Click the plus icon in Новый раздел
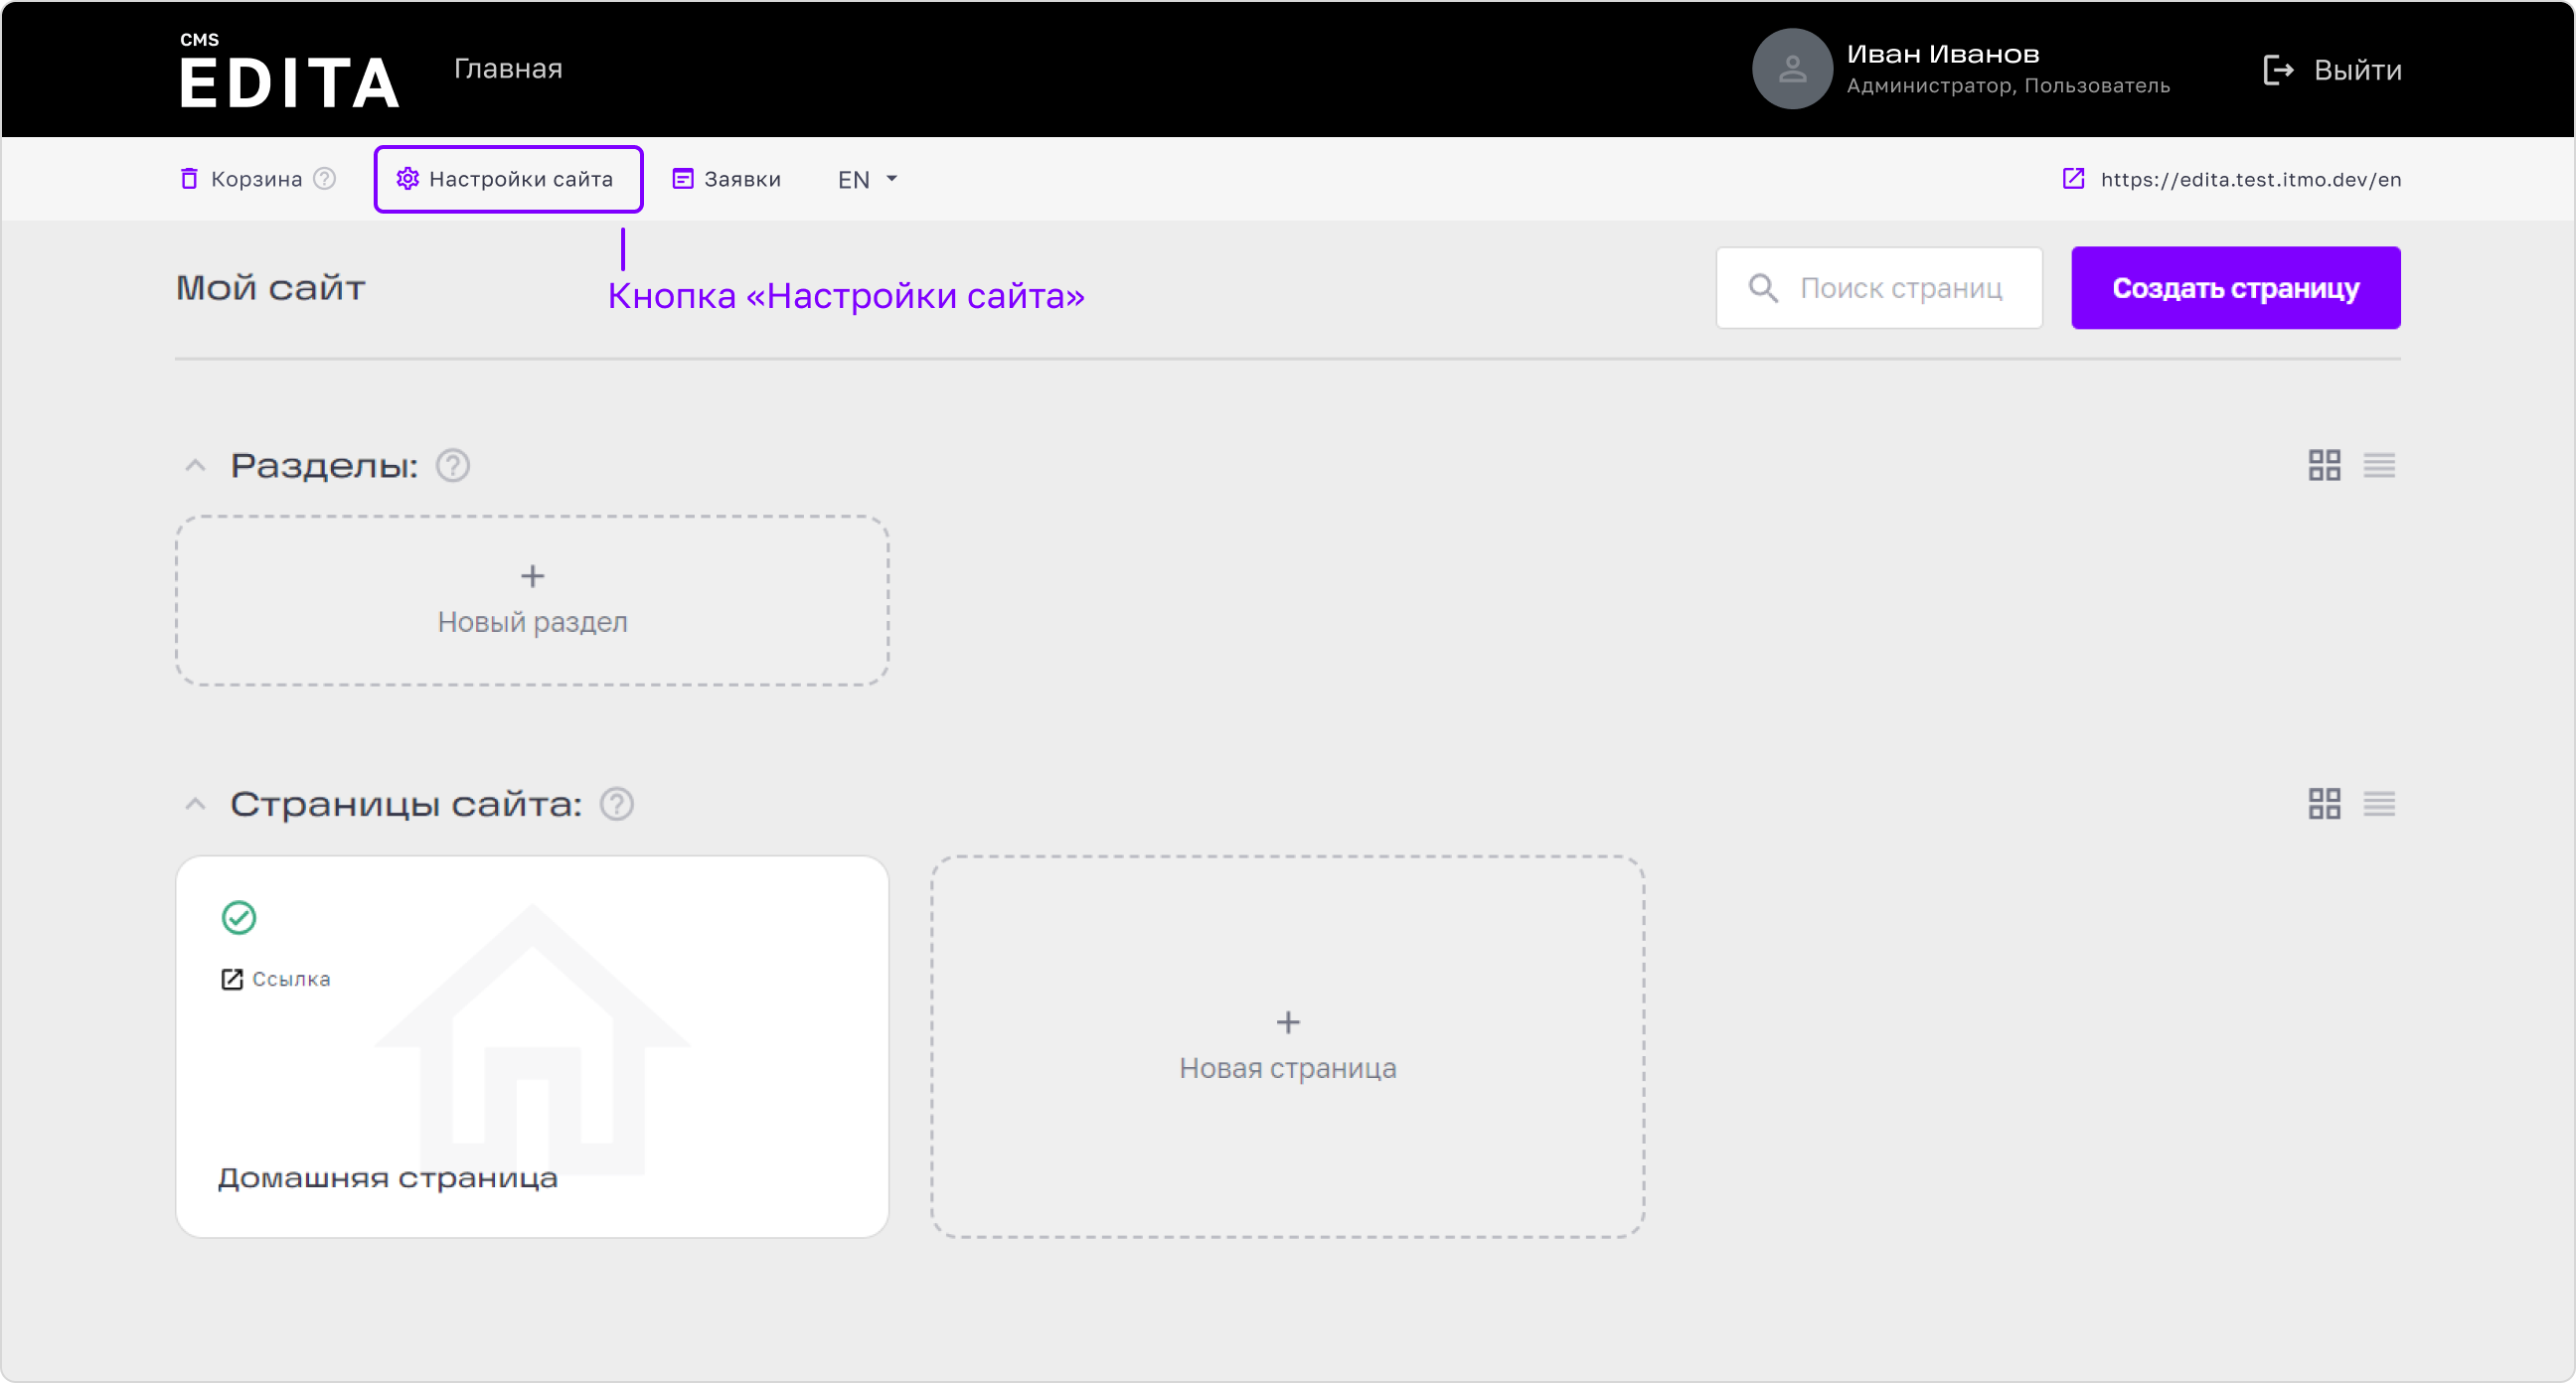This screenshot has width=2576, height=1383. point(533,576)
